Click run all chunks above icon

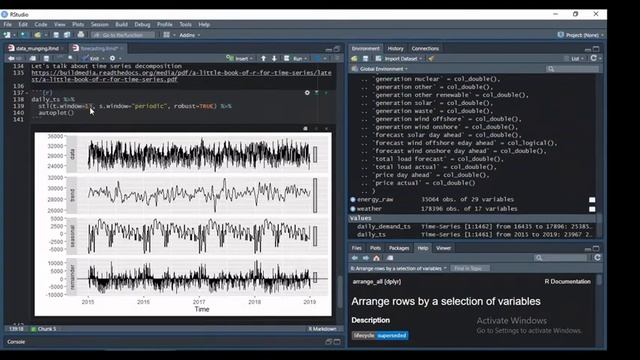point(317,93)
